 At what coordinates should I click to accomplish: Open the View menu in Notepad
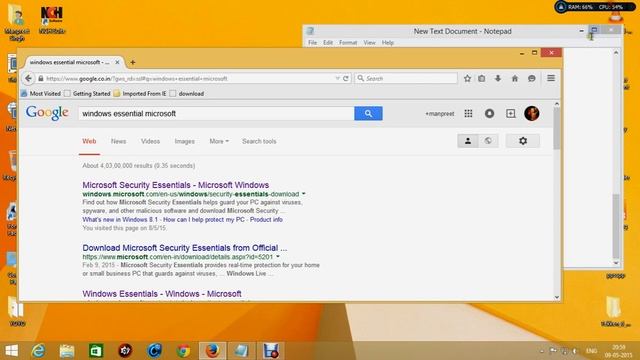369,42
